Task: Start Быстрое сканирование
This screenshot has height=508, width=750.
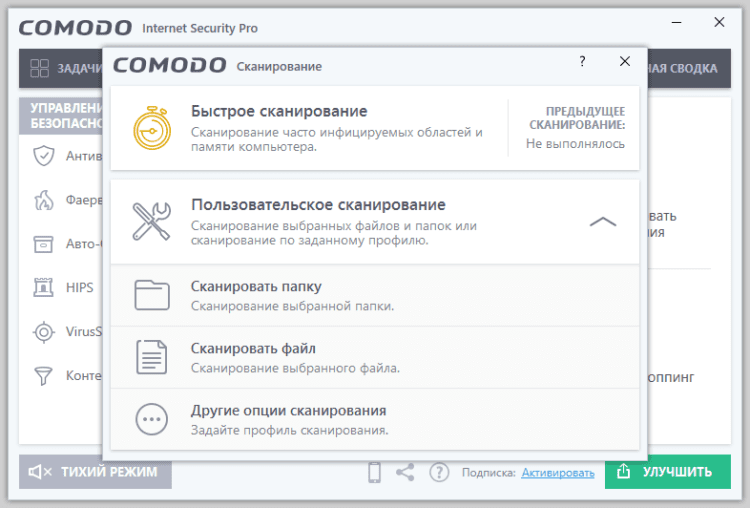Action: point(375,128)
